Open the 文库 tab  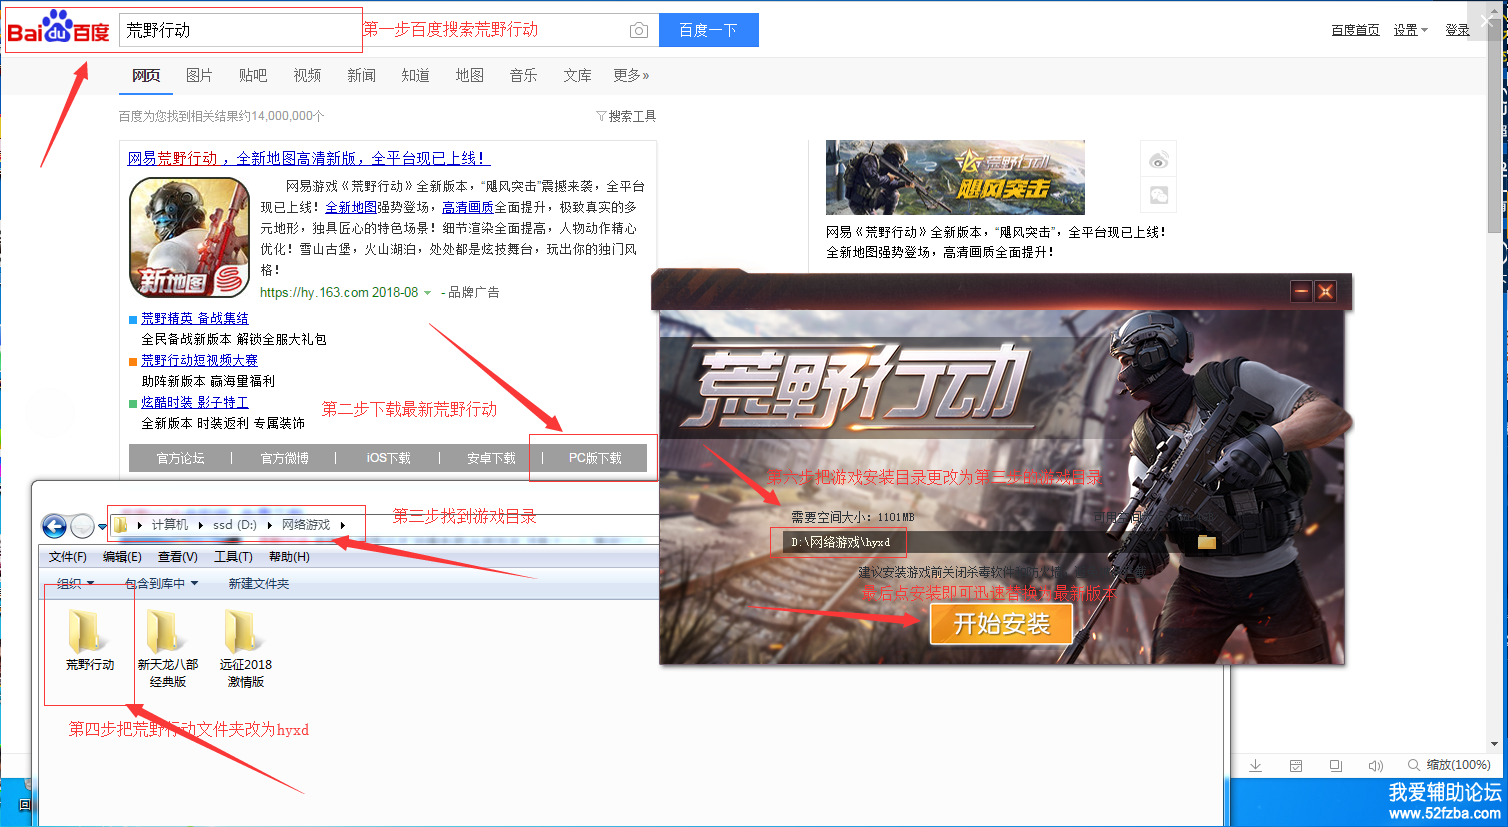coord(577,75)
